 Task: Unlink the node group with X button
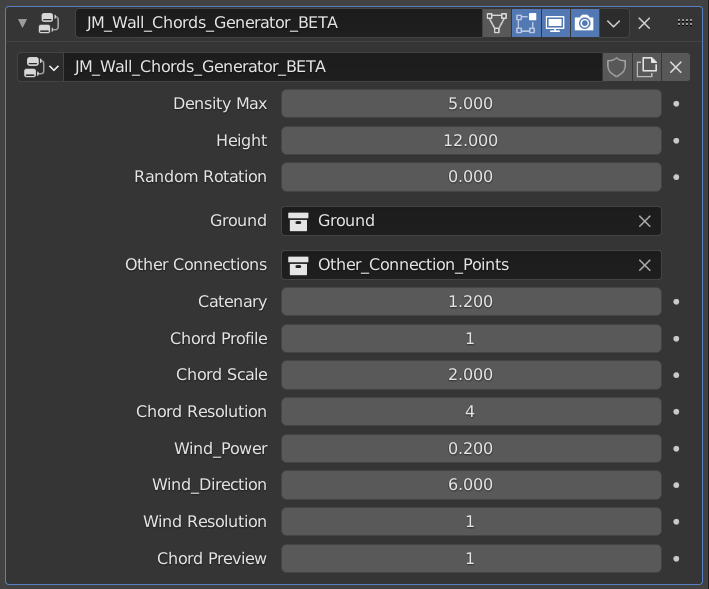pyautogui.click(x=676, y=67)
